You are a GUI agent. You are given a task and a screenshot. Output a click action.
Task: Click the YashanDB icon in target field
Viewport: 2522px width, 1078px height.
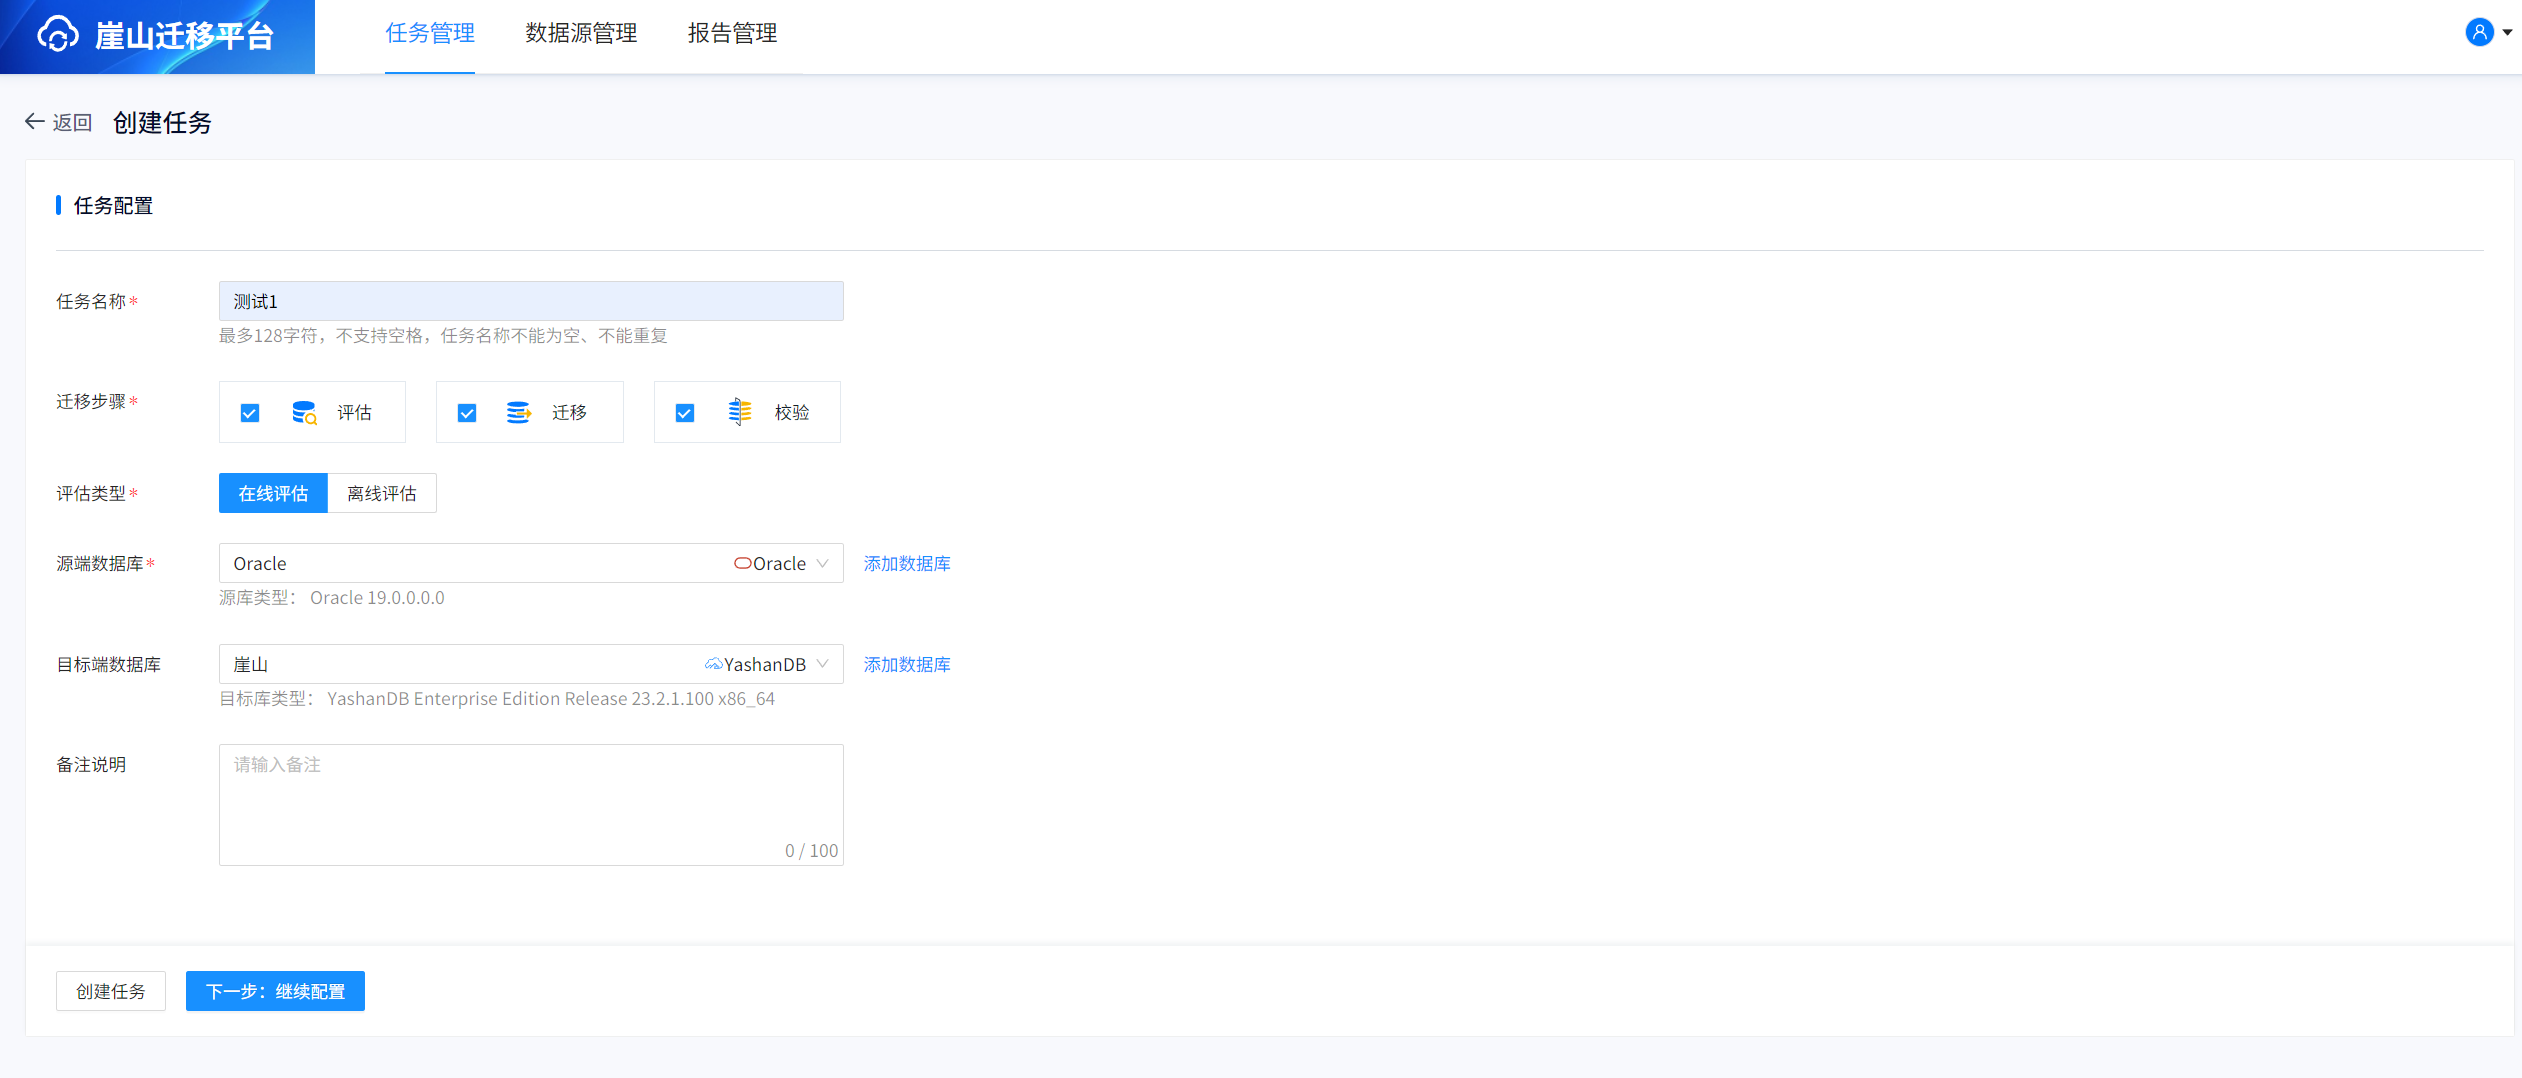click(x=713, y=665)
